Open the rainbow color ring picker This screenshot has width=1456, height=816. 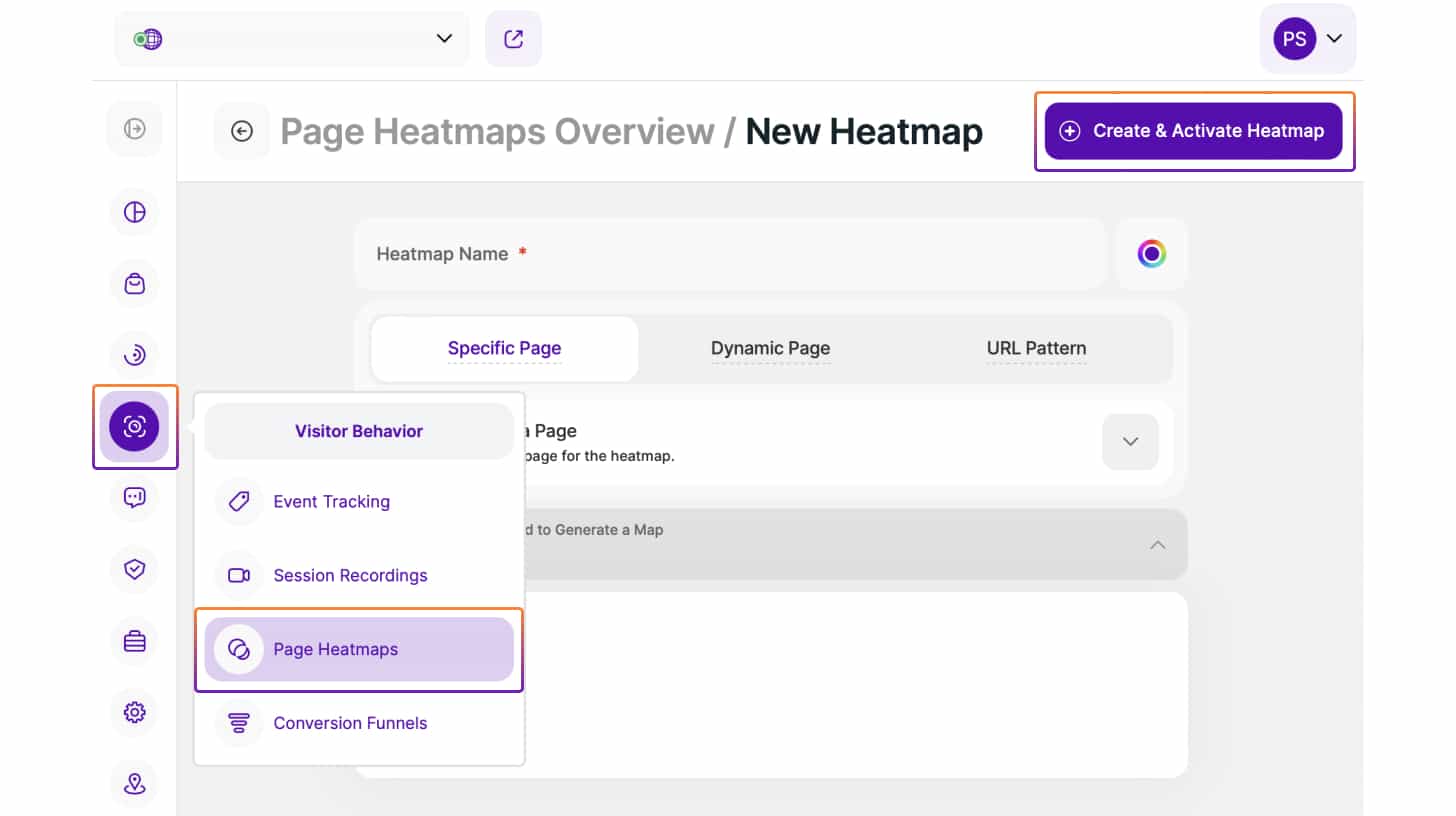click(1151, 254)
